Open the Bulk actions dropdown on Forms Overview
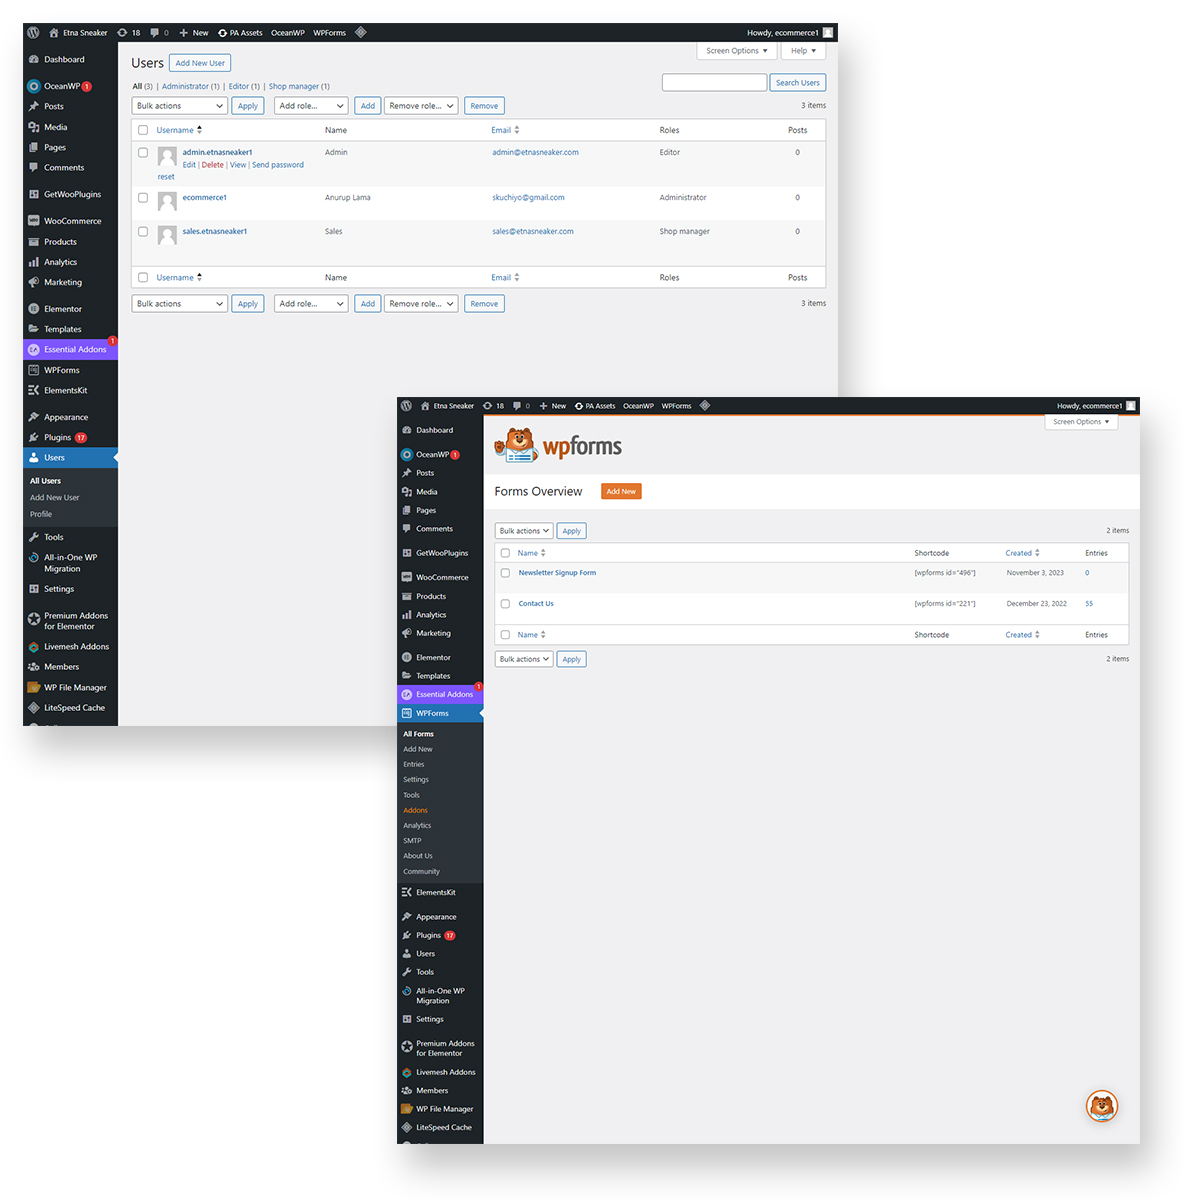Viewport: 1200px width, 1200px height. 523,530
